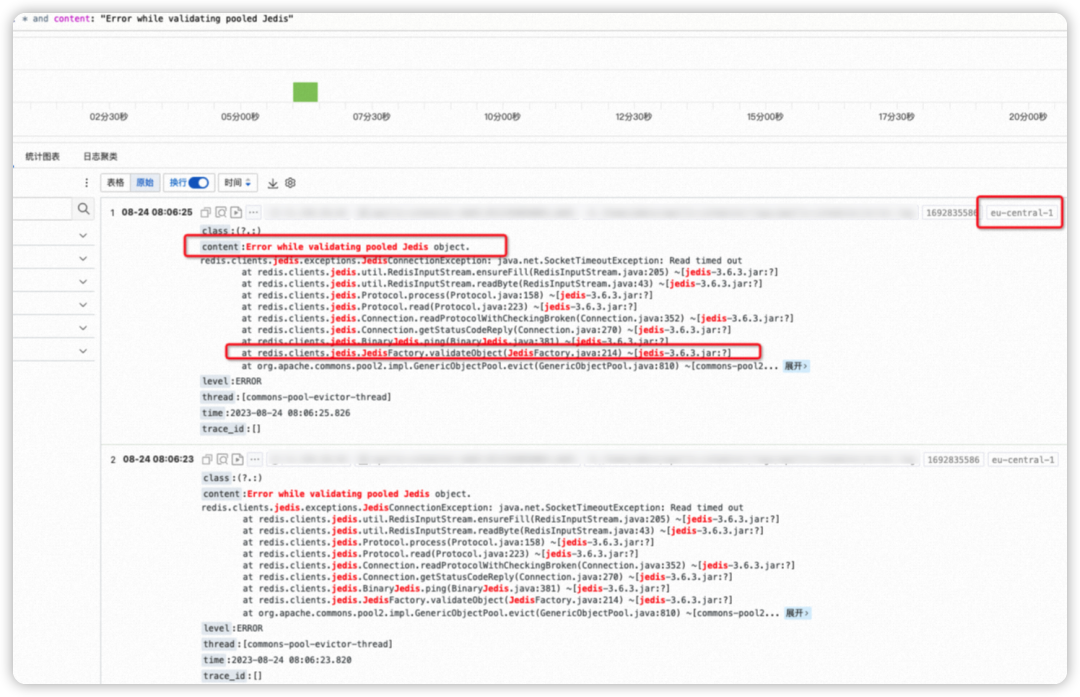
Task: Click the download logs icon in toolbar
Action: pos(273,183)
